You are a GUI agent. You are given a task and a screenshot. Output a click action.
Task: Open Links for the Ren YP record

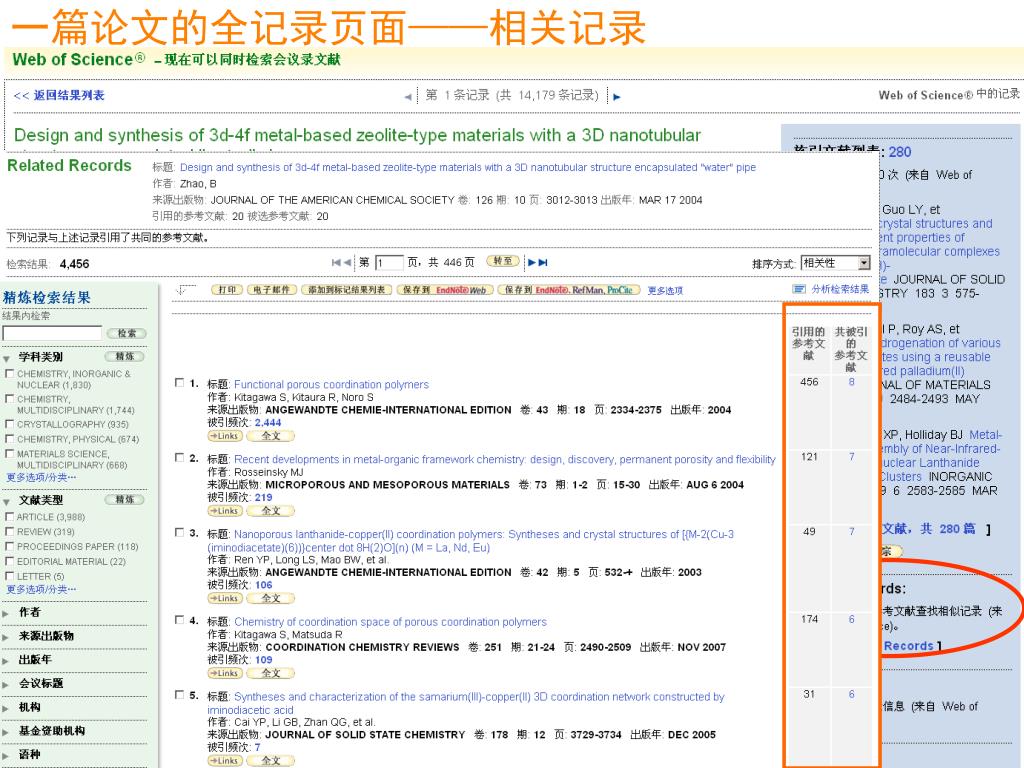click(225, 598)
